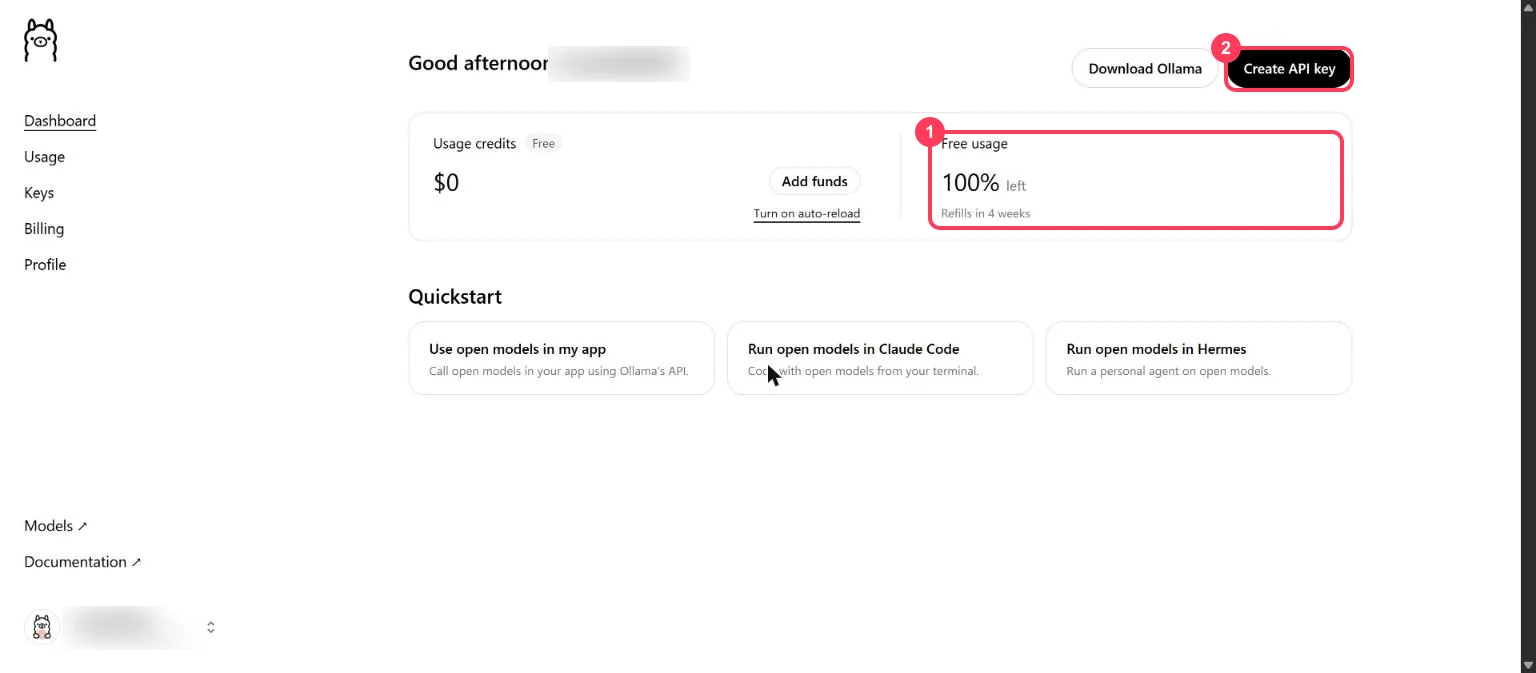Open 'Run open models in Claude Code' card

[880, 358]
